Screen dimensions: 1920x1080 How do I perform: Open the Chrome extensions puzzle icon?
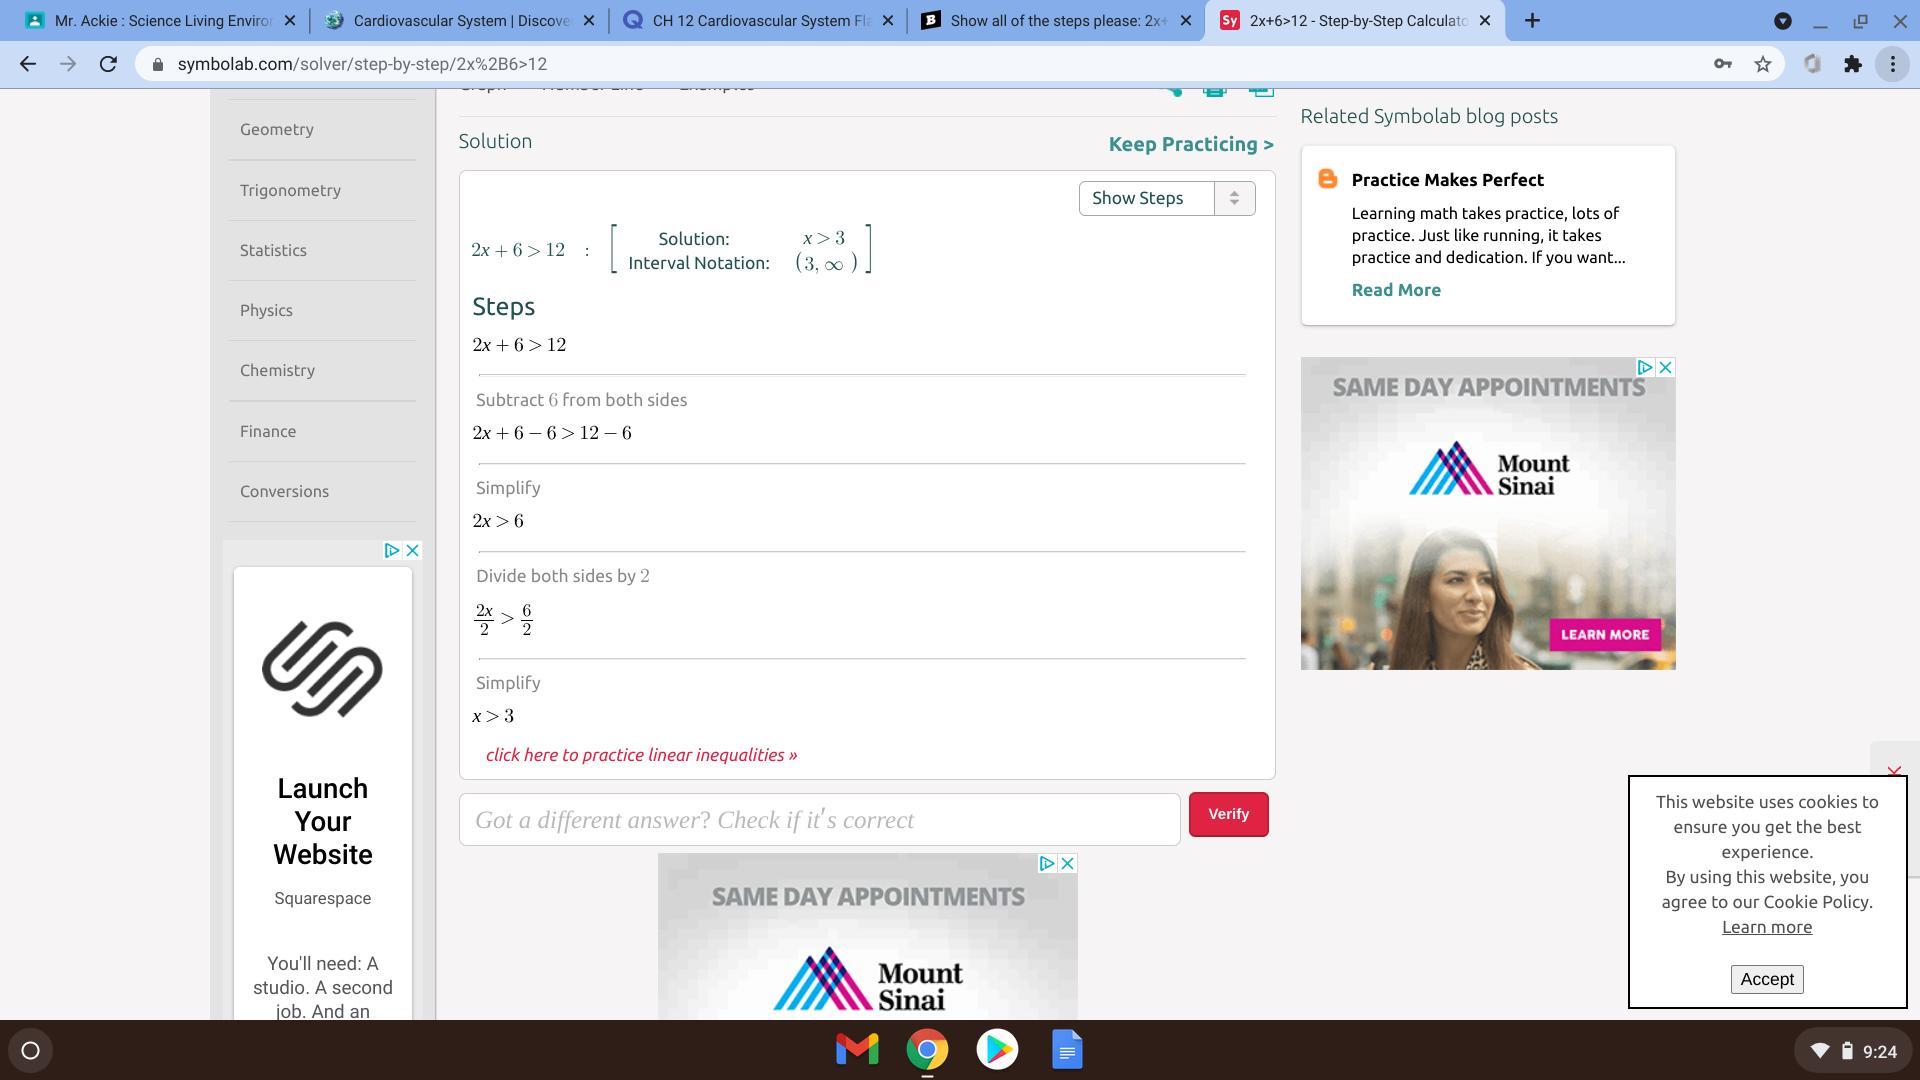point(1853,64)
